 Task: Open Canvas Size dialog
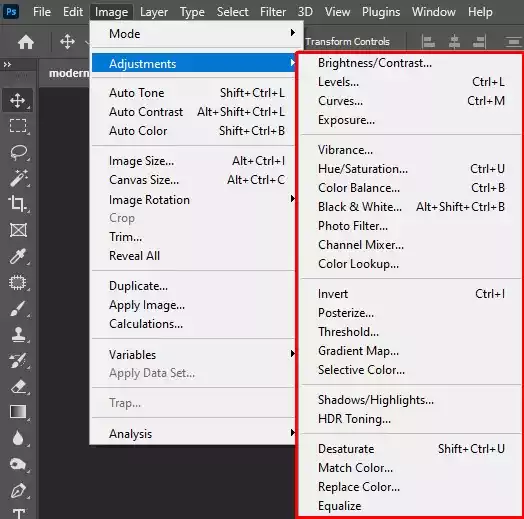(194, 180)
